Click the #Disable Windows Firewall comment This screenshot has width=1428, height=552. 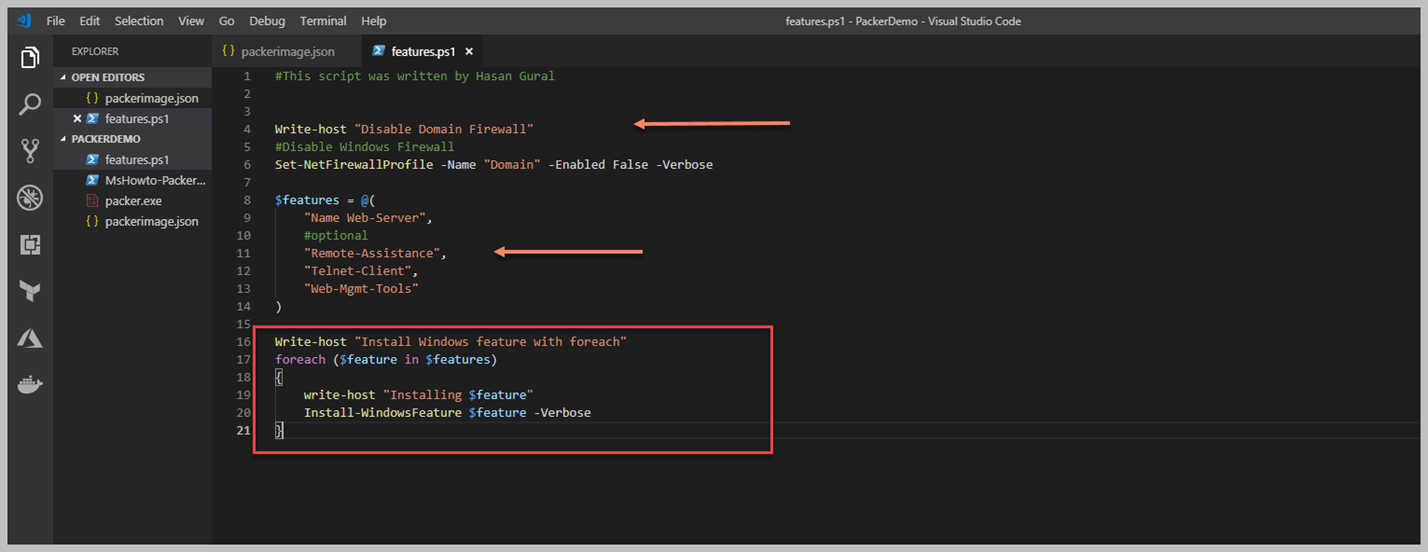pos(364,147)
